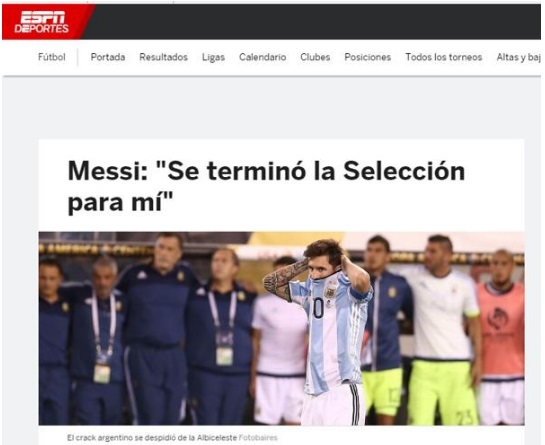Click the photo caption about the Albiceleste
Image resolution: width=545 pixels, height=445 pixels.
pyautogui.click(x=152, y=438)
